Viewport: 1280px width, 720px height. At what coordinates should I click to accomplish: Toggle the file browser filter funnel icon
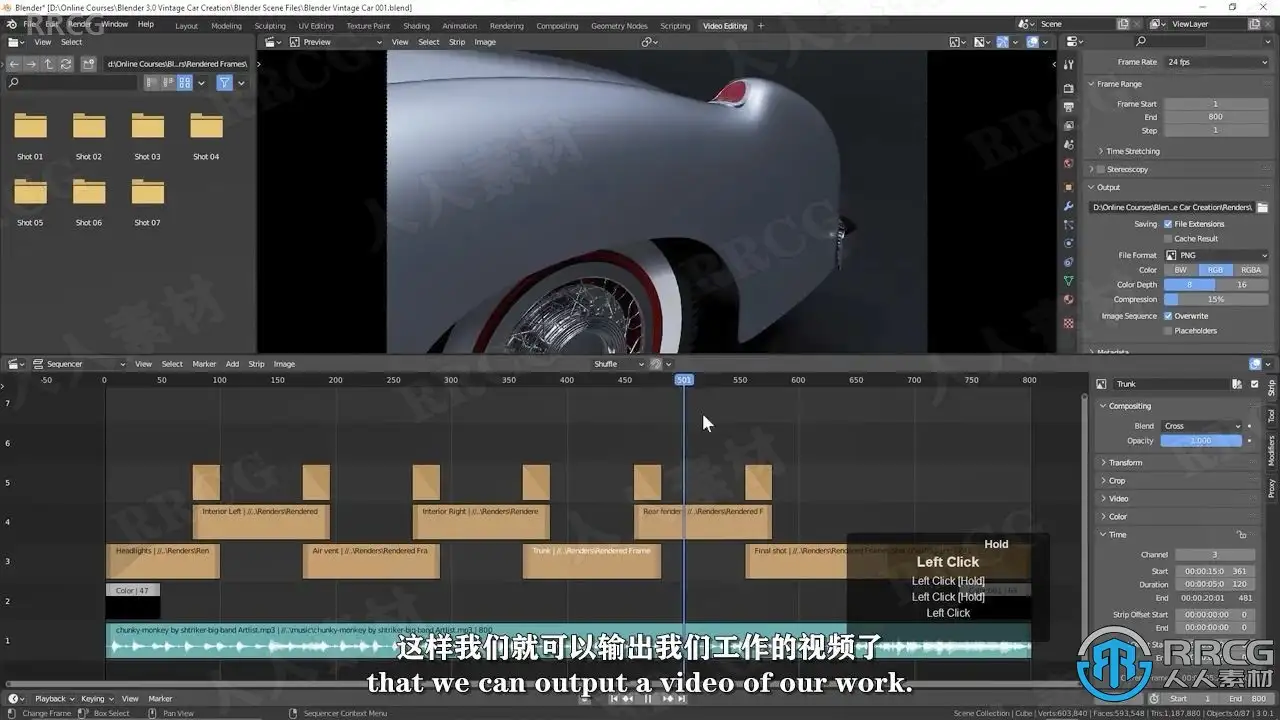224,83
